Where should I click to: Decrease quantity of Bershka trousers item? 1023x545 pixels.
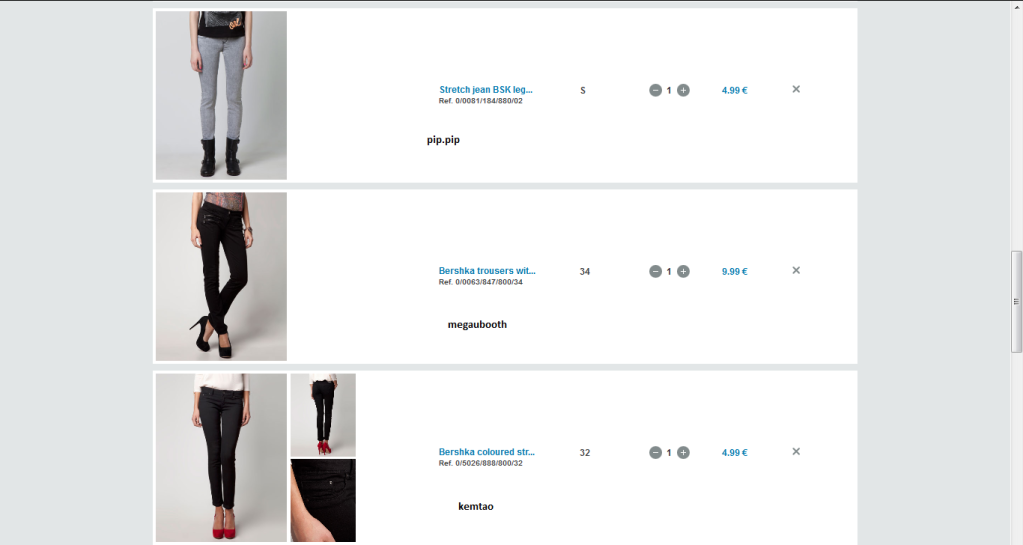pos(655,271)
